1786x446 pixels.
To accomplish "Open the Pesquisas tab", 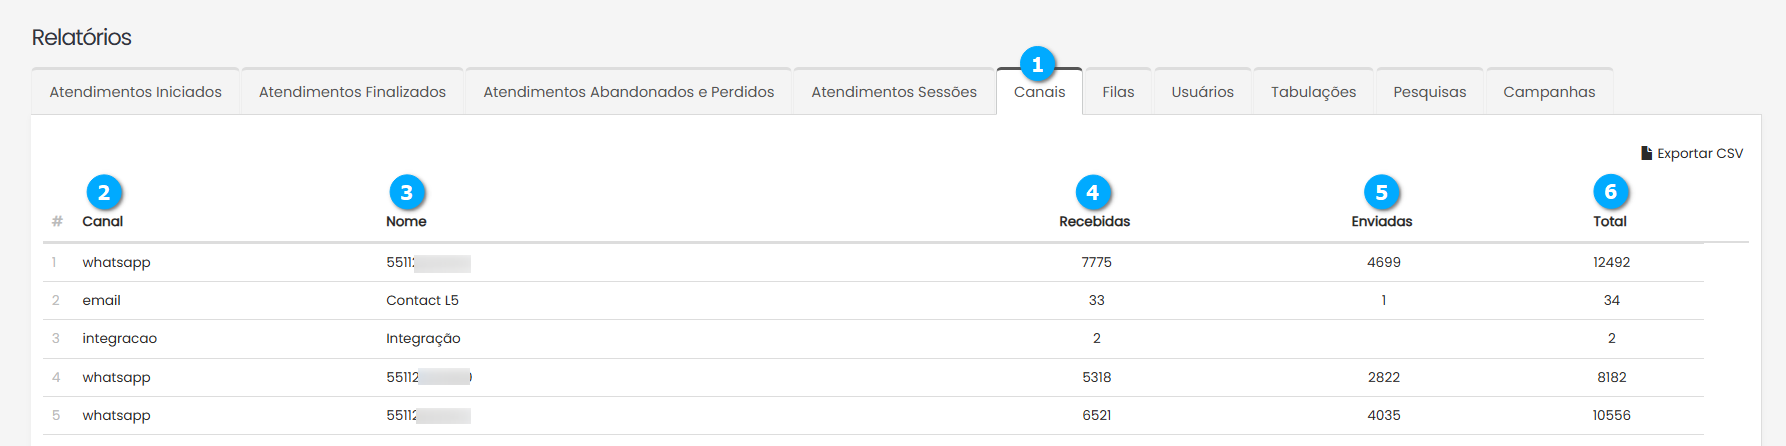I will click(1429, 92).
